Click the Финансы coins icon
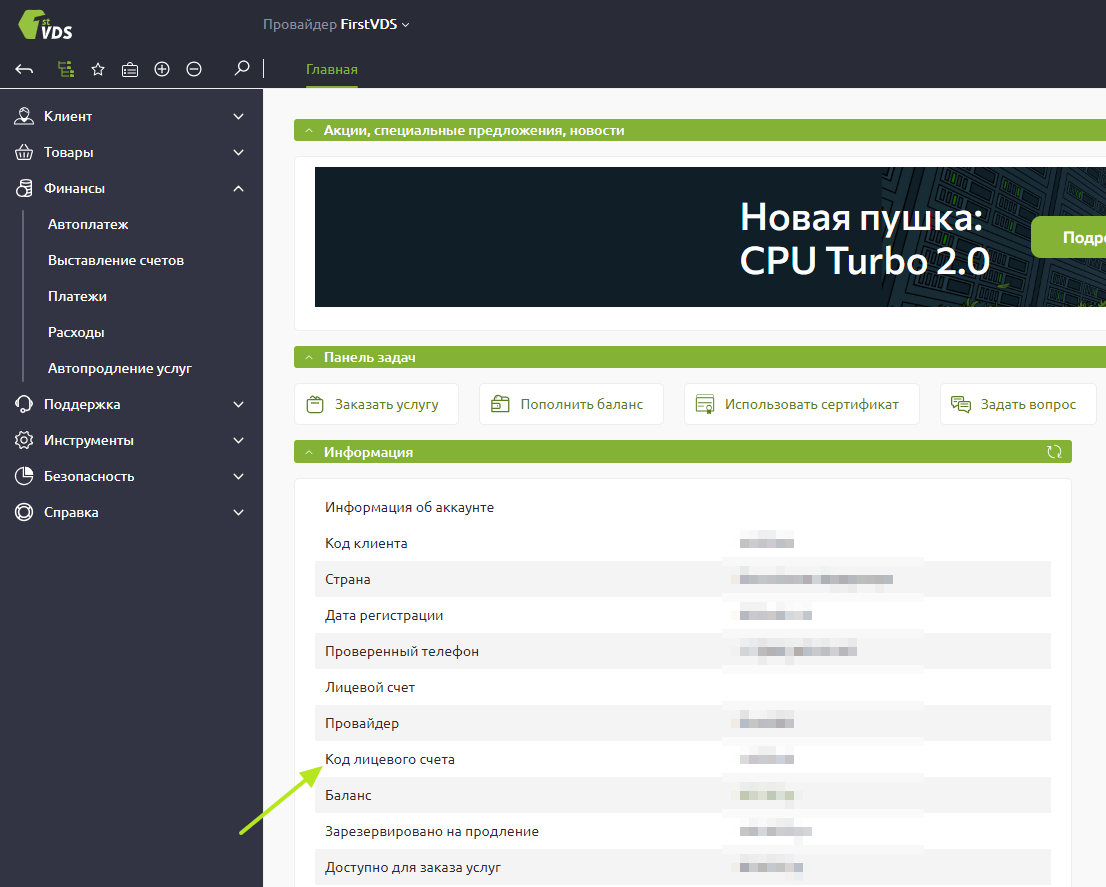Image resolution: width=1106 pixels, height=887 pixels. [24, 188]
